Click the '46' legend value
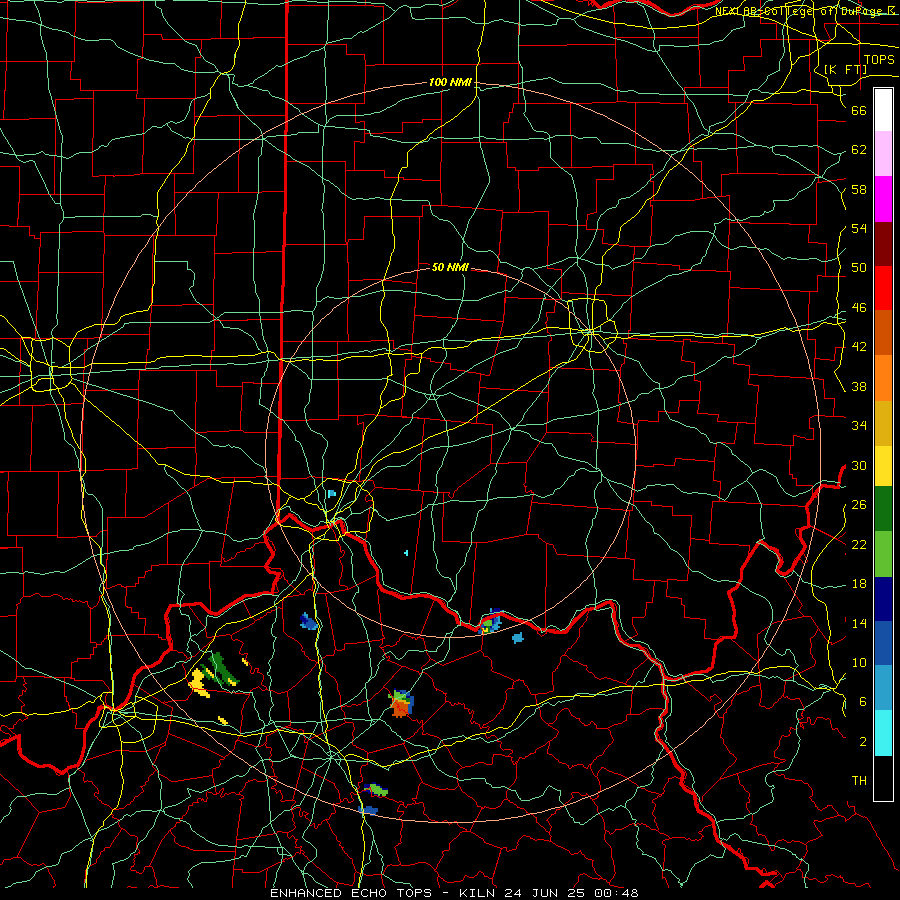Image resolution: width=900 pixels, height=900 pixels. [x=859, y=308]
